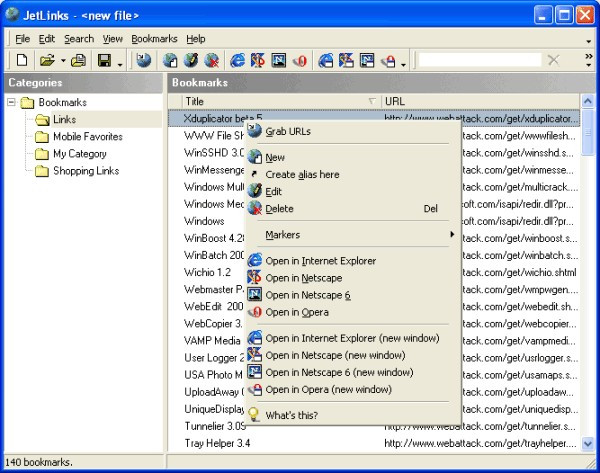Click the Grab URLs toolbar globe icon
The height and width of the screenshot is (473, 600).
[143, 60]
